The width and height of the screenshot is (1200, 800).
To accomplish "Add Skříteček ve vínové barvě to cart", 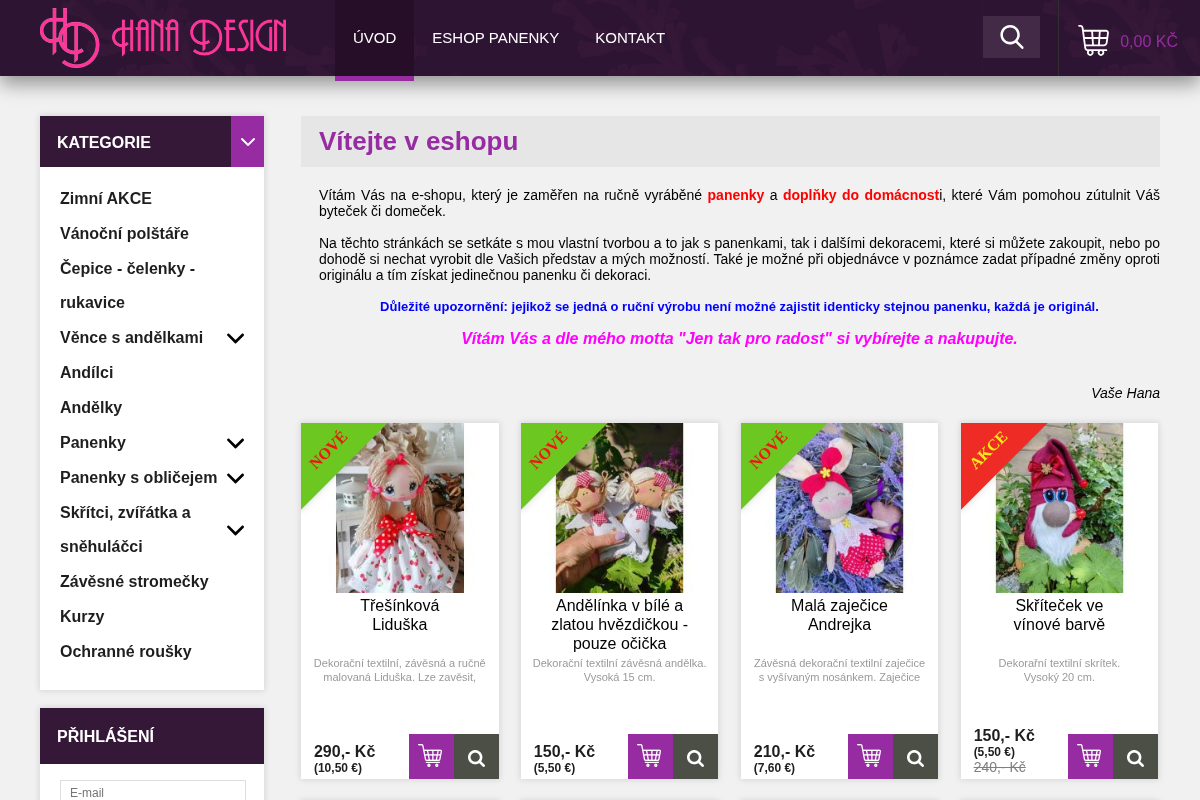I will click(1090, 756).
